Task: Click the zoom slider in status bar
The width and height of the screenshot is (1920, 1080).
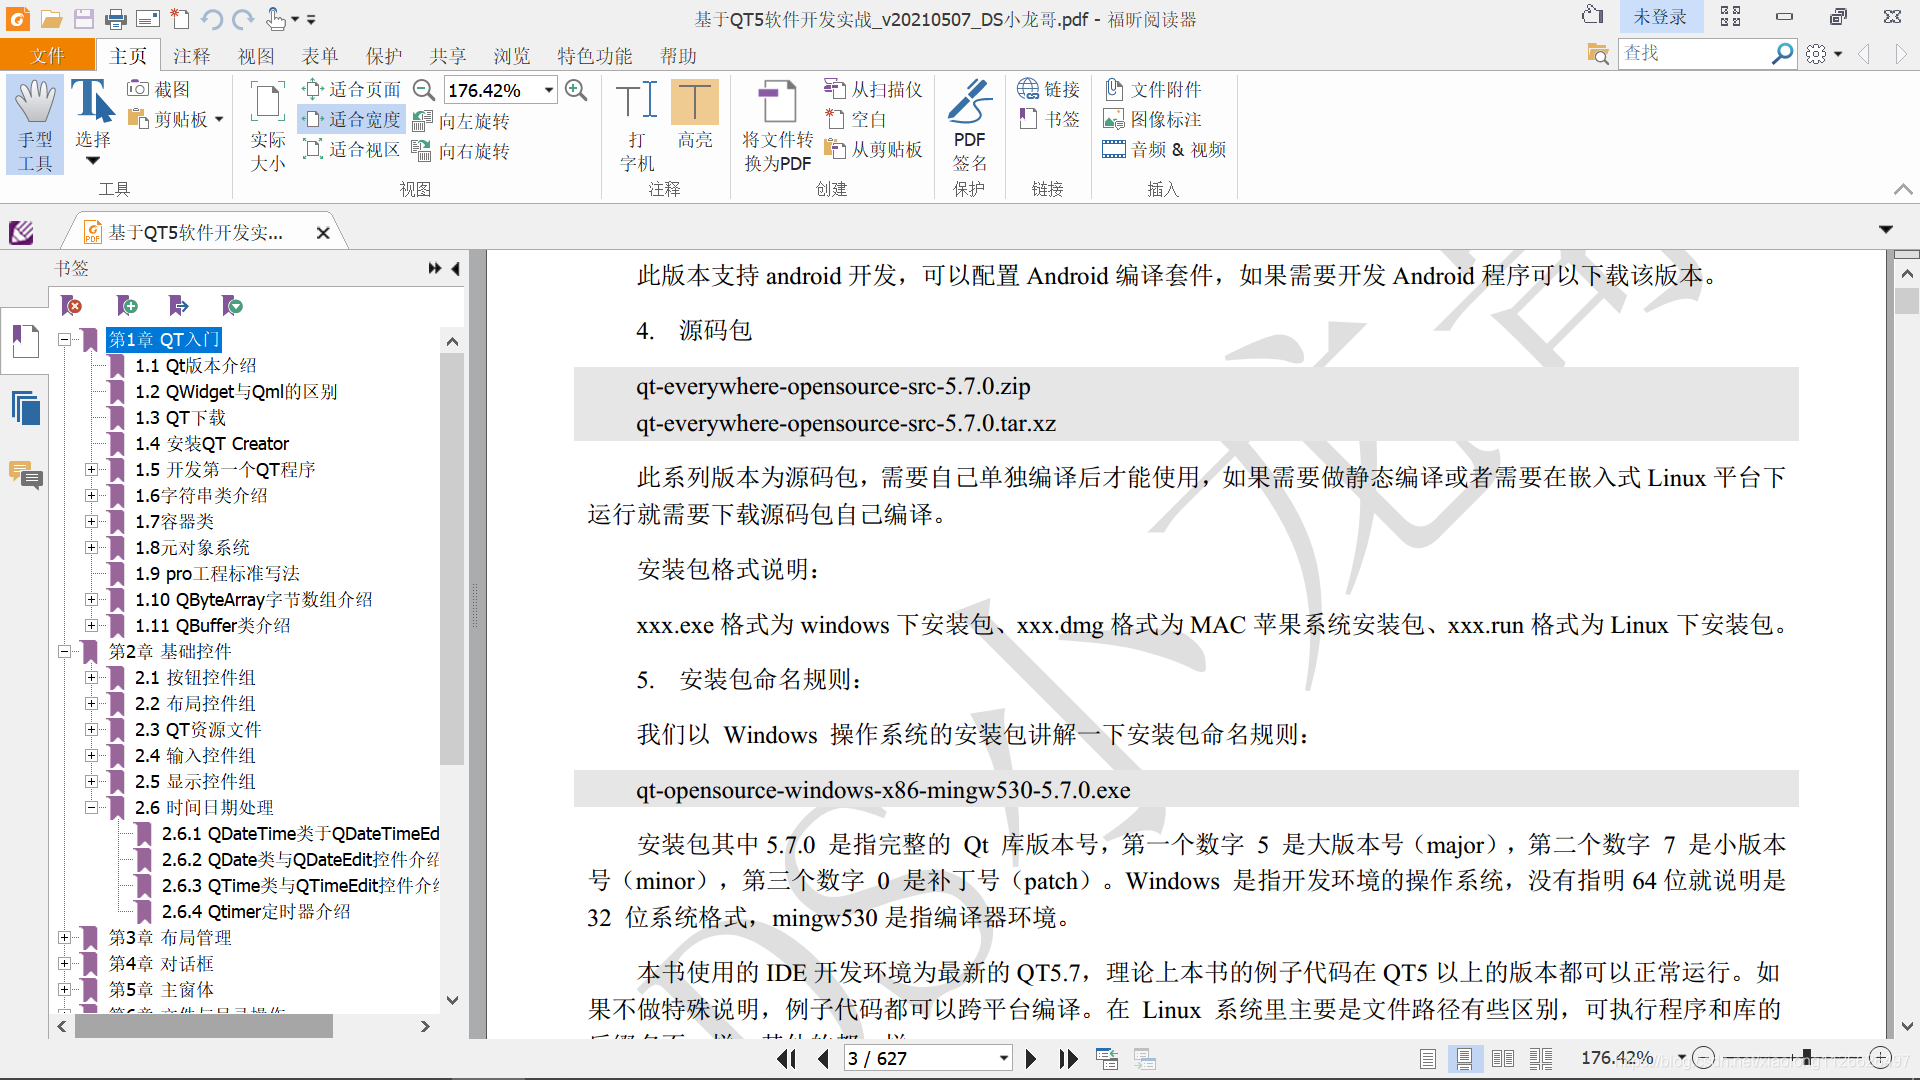Action: (1806, 1057)
